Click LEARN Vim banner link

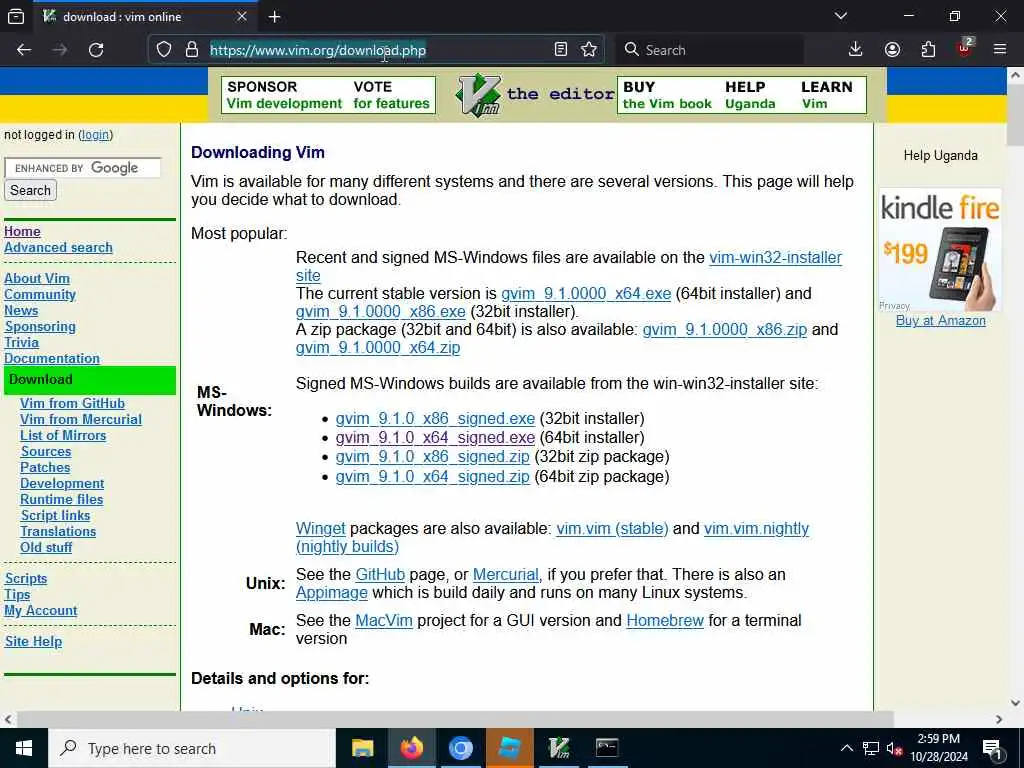pyautogui.click(x=826, y=95)
